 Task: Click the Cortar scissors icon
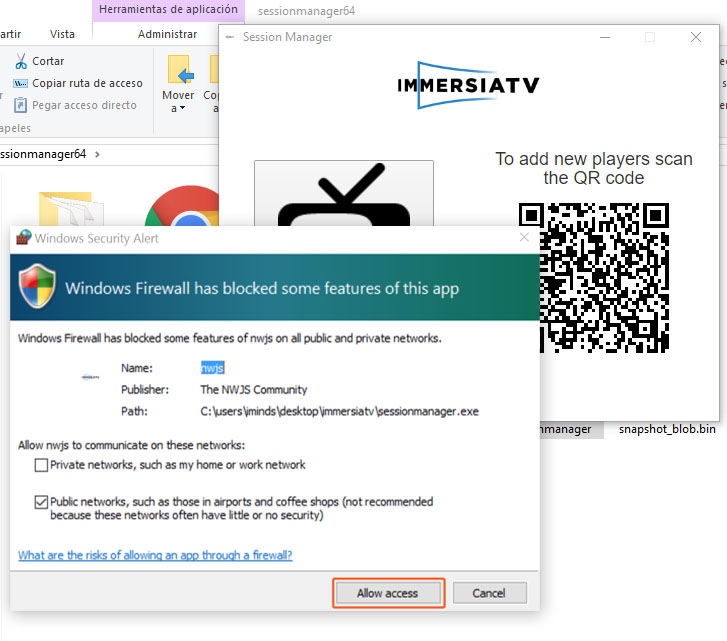[21, 61]
